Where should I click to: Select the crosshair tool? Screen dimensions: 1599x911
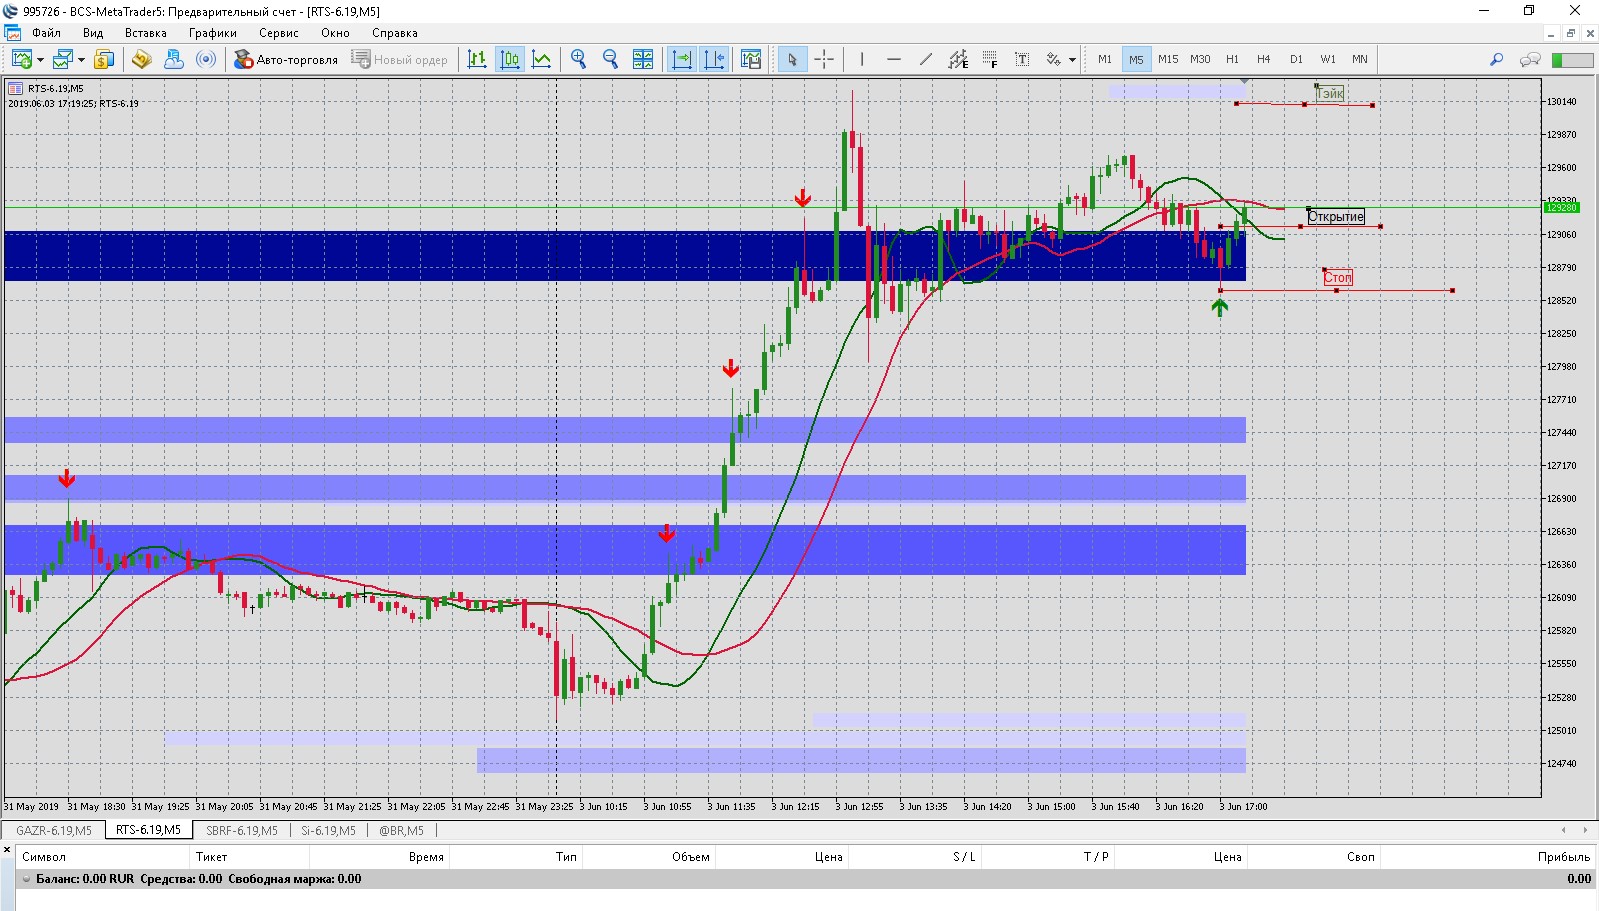click(x=824, y=60)
